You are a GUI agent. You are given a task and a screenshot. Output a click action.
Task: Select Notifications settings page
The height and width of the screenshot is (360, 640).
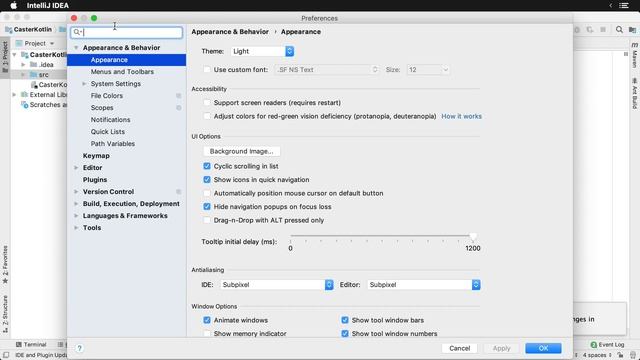(111, 120)
